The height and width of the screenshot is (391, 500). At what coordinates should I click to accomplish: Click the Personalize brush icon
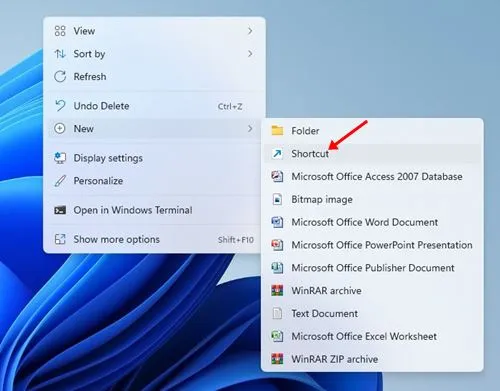60,181
